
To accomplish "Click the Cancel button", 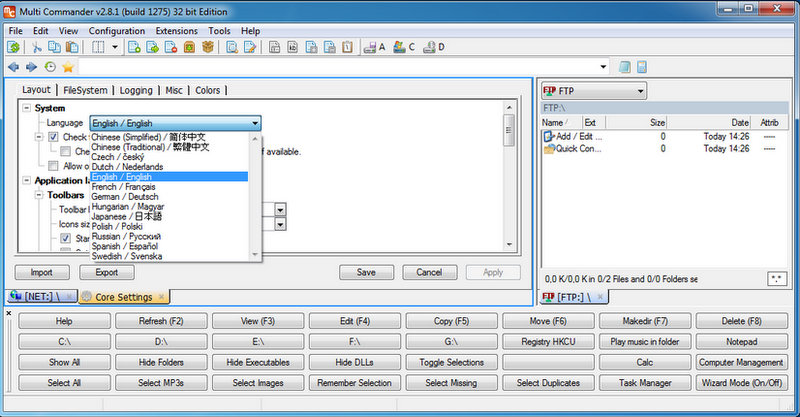I will point(429,272).
